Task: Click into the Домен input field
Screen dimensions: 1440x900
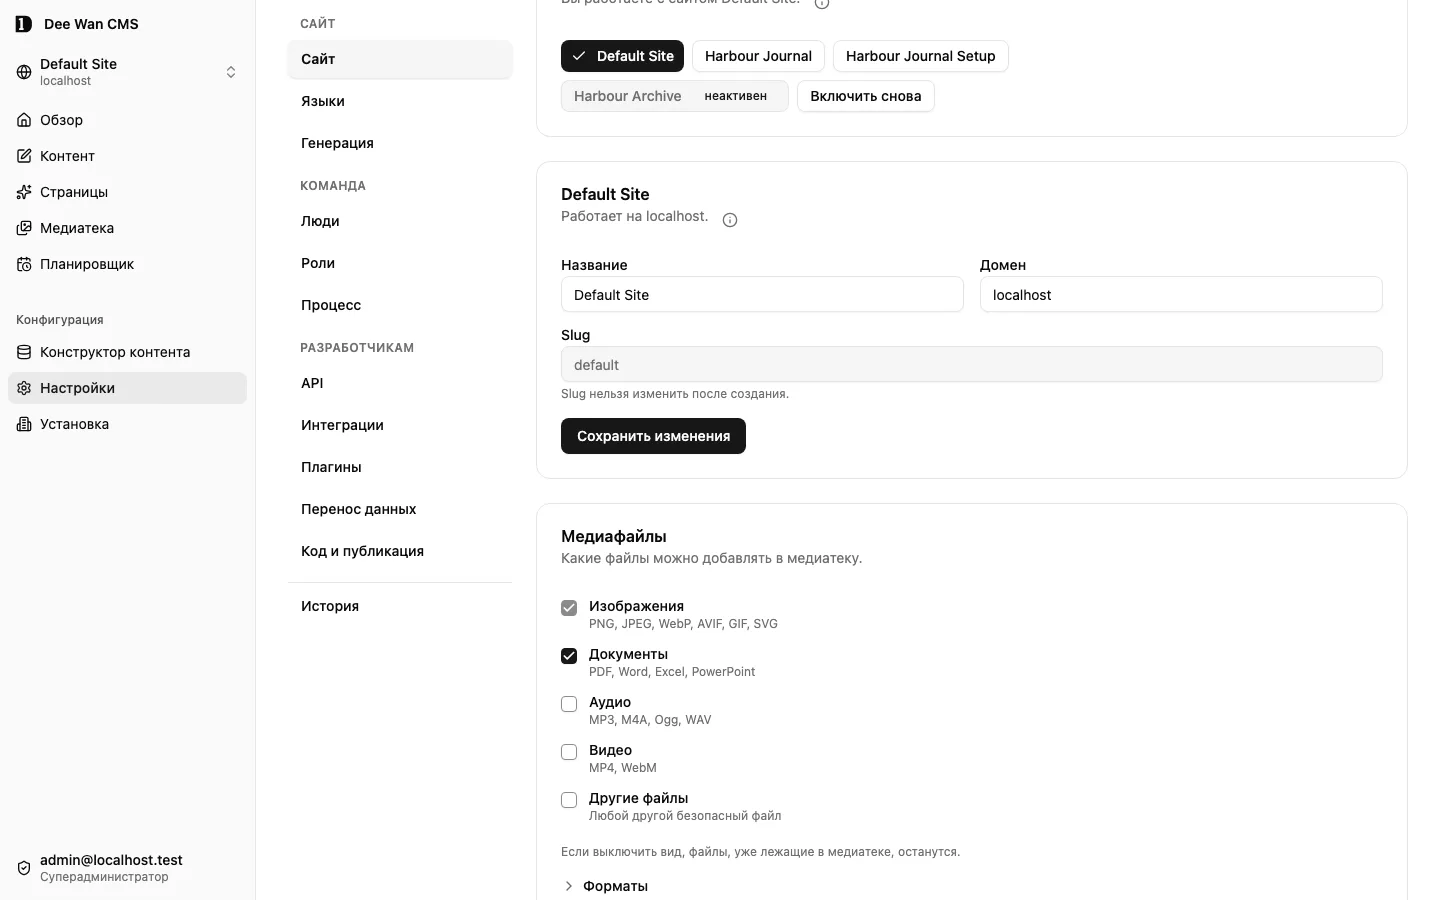Action: (1181, 295)
